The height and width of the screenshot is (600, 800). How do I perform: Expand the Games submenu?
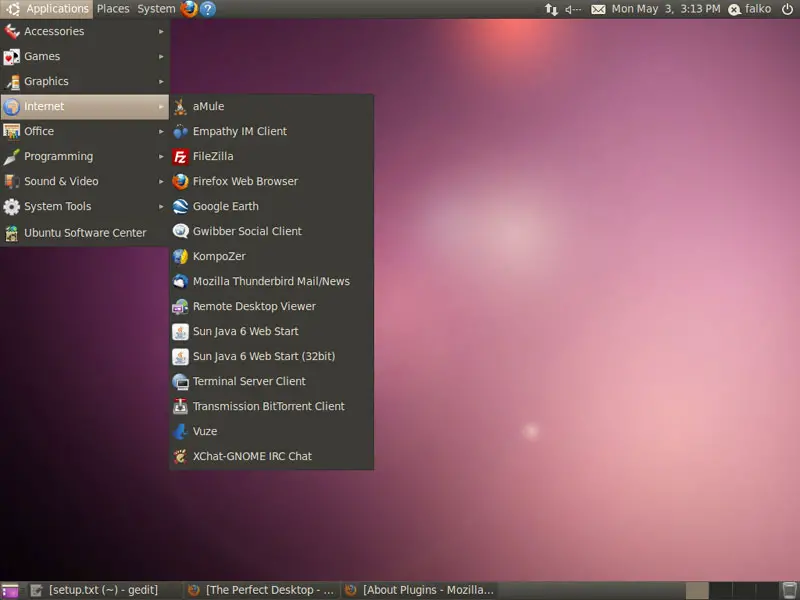pos(85,56)
